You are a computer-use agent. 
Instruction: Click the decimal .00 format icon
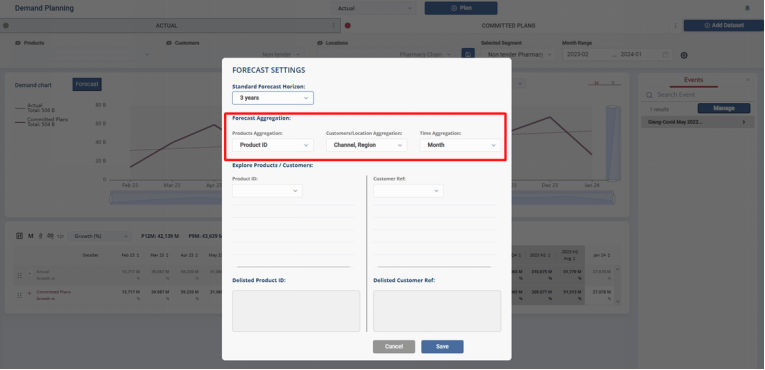[x=50, y=236]
